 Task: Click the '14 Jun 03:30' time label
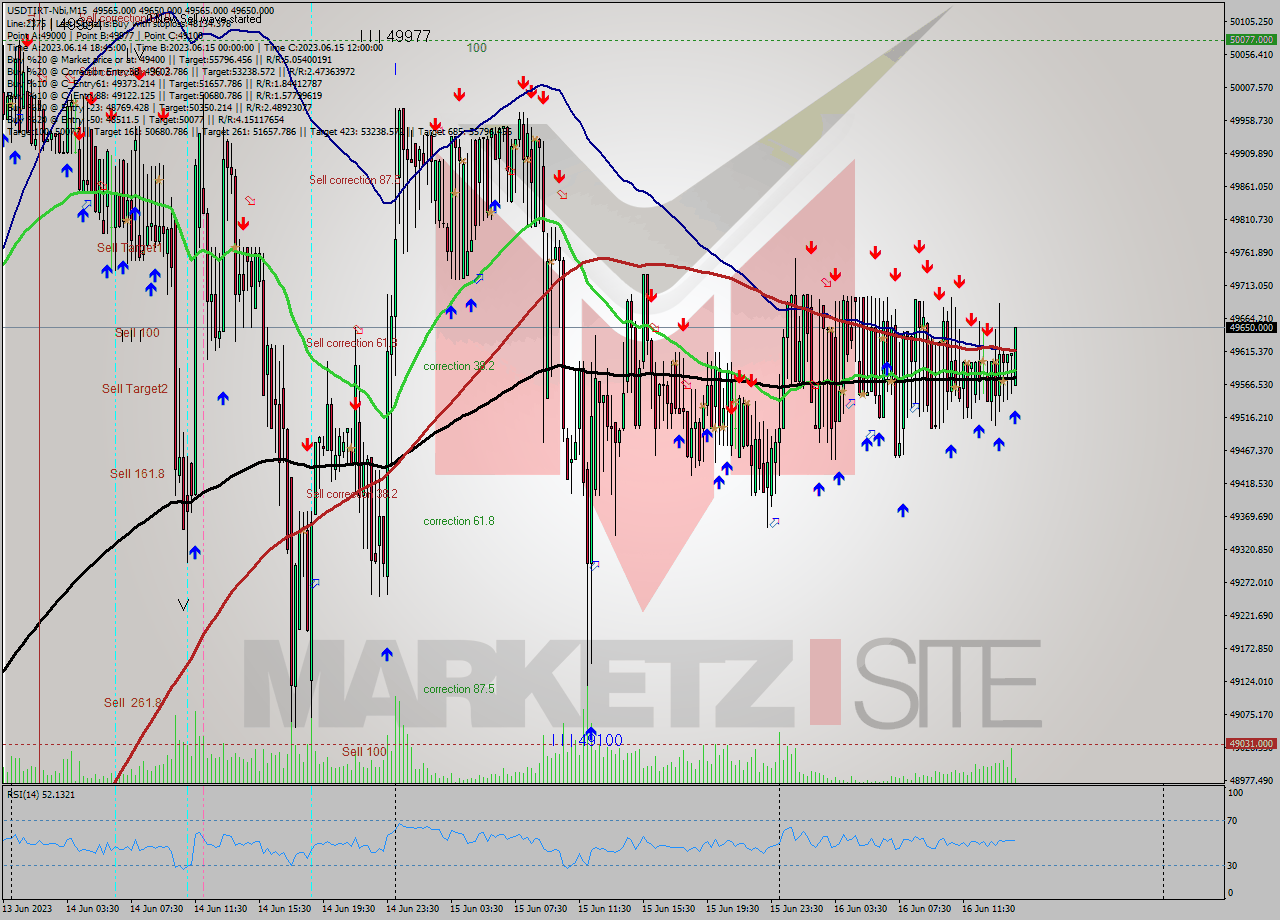pos(93,909)
